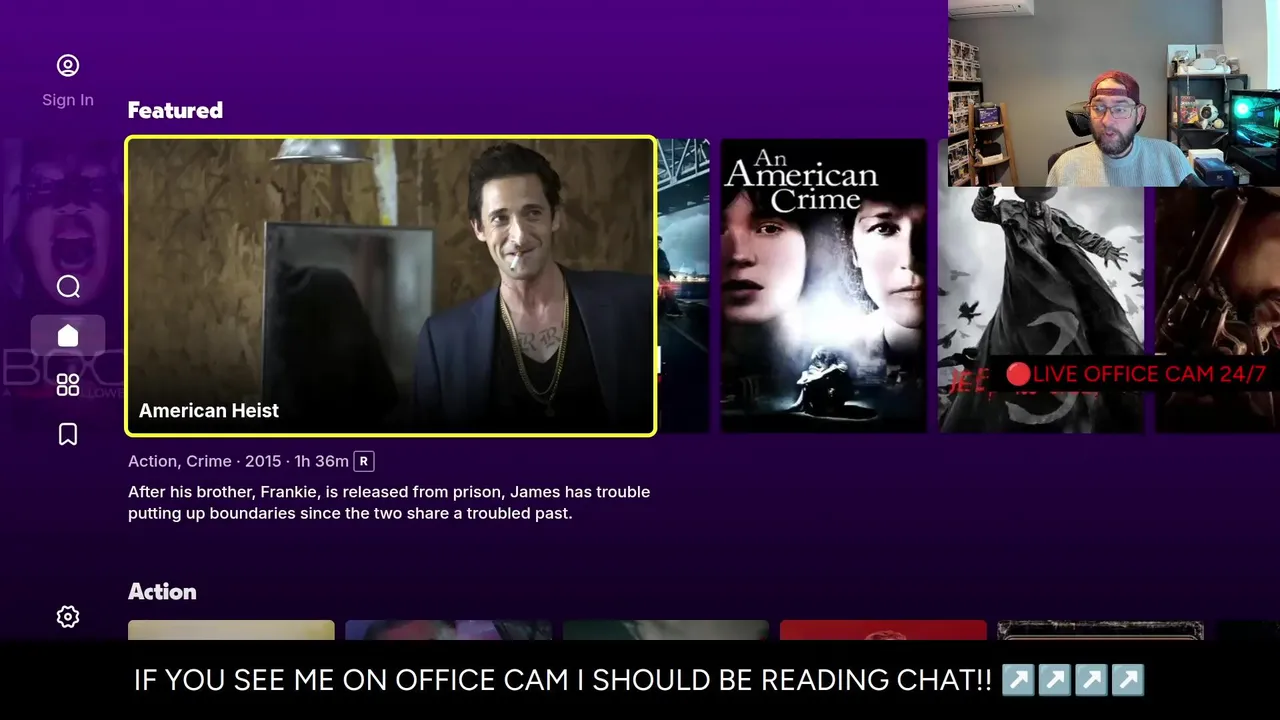
Task: Click the American Heist title text
Action: tap(209, 410)
